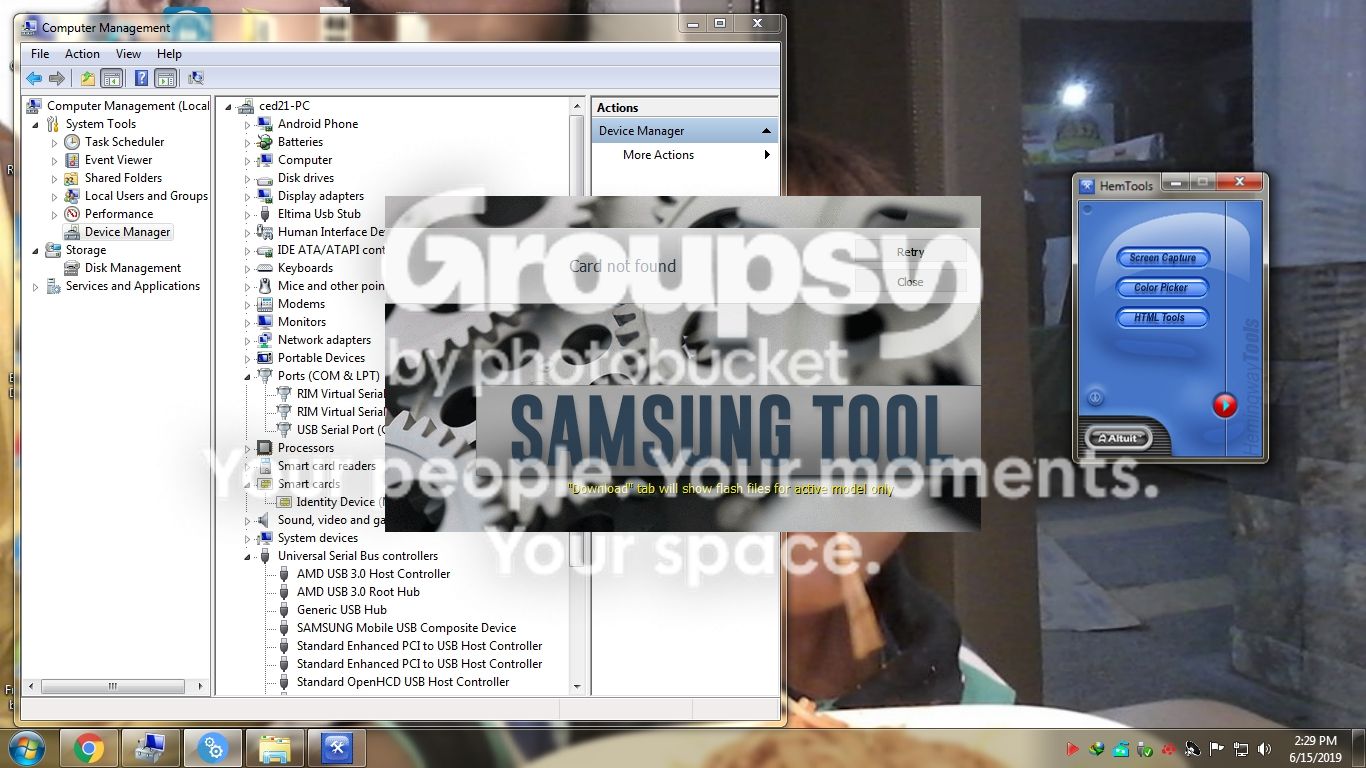The width and height of the screenshot is (1366, 768).
Task: Click the HemTools icon on the taskbar
Action: click(x=336, y=748)
